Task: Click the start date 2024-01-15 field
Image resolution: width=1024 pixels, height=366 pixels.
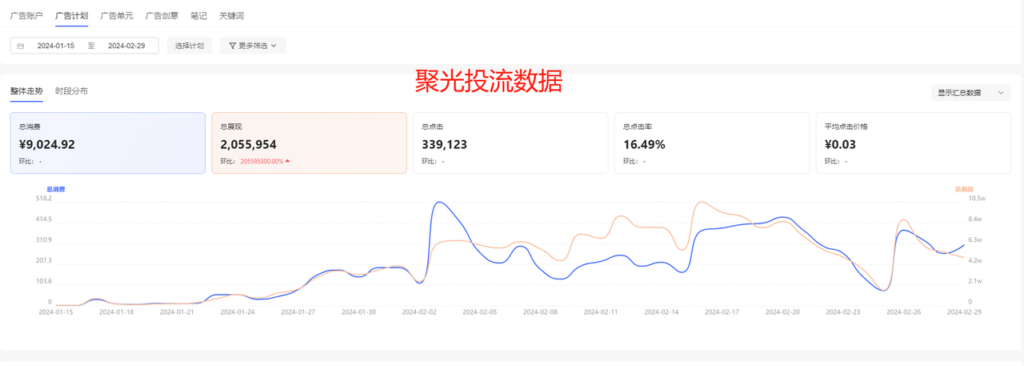Action: coord(56,46)
